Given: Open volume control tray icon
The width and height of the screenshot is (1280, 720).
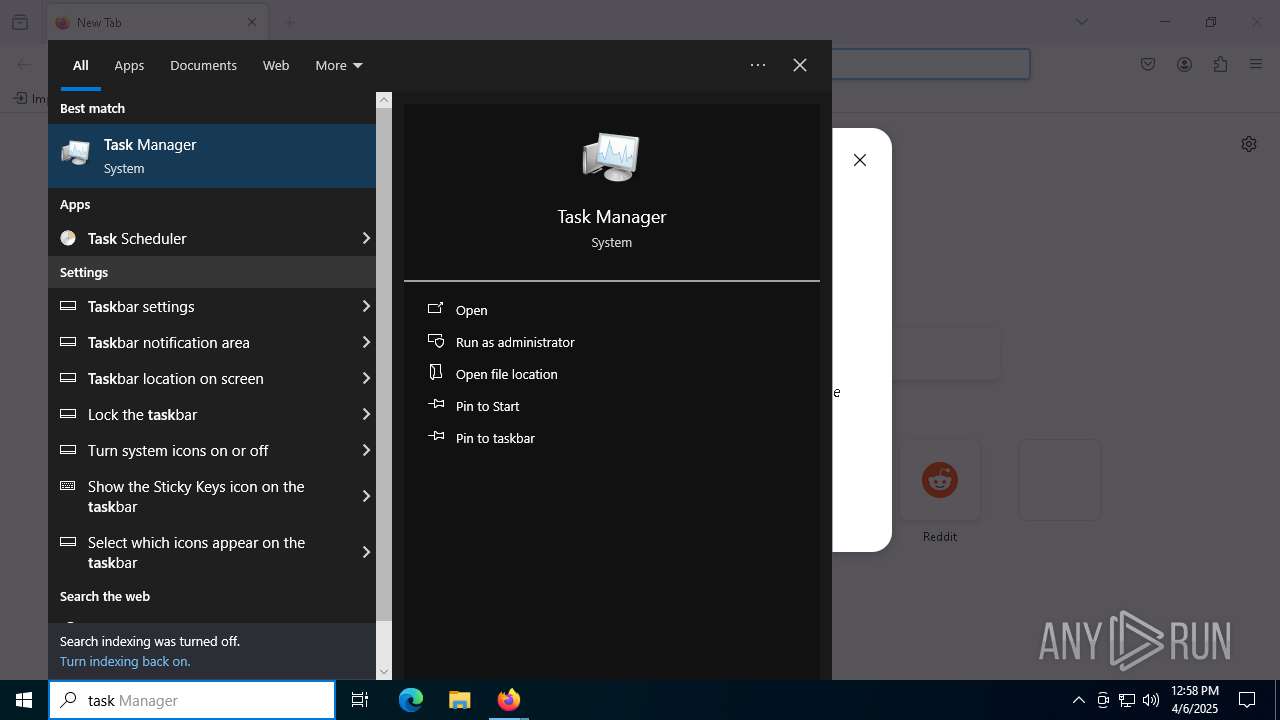Looking at the screenshot, I should [x=1151, y=700].
